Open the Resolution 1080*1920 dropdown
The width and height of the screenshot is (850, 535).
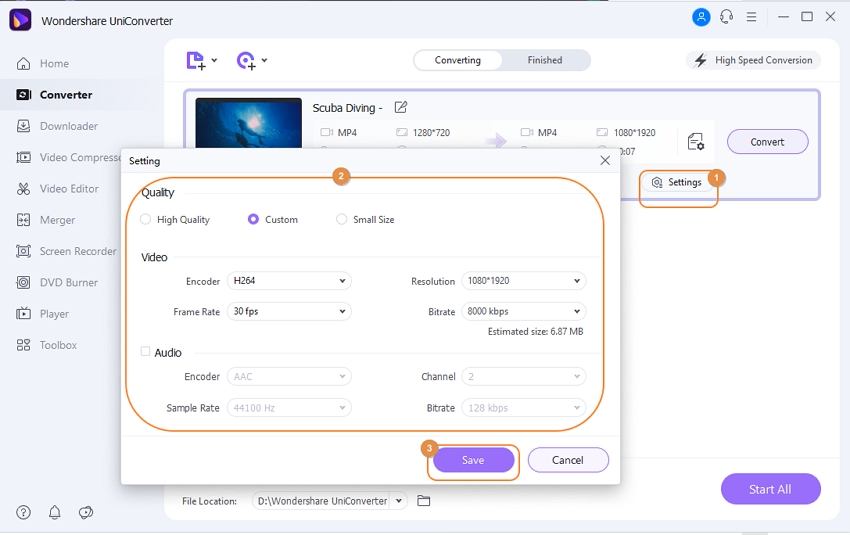(x=524, y=281)
